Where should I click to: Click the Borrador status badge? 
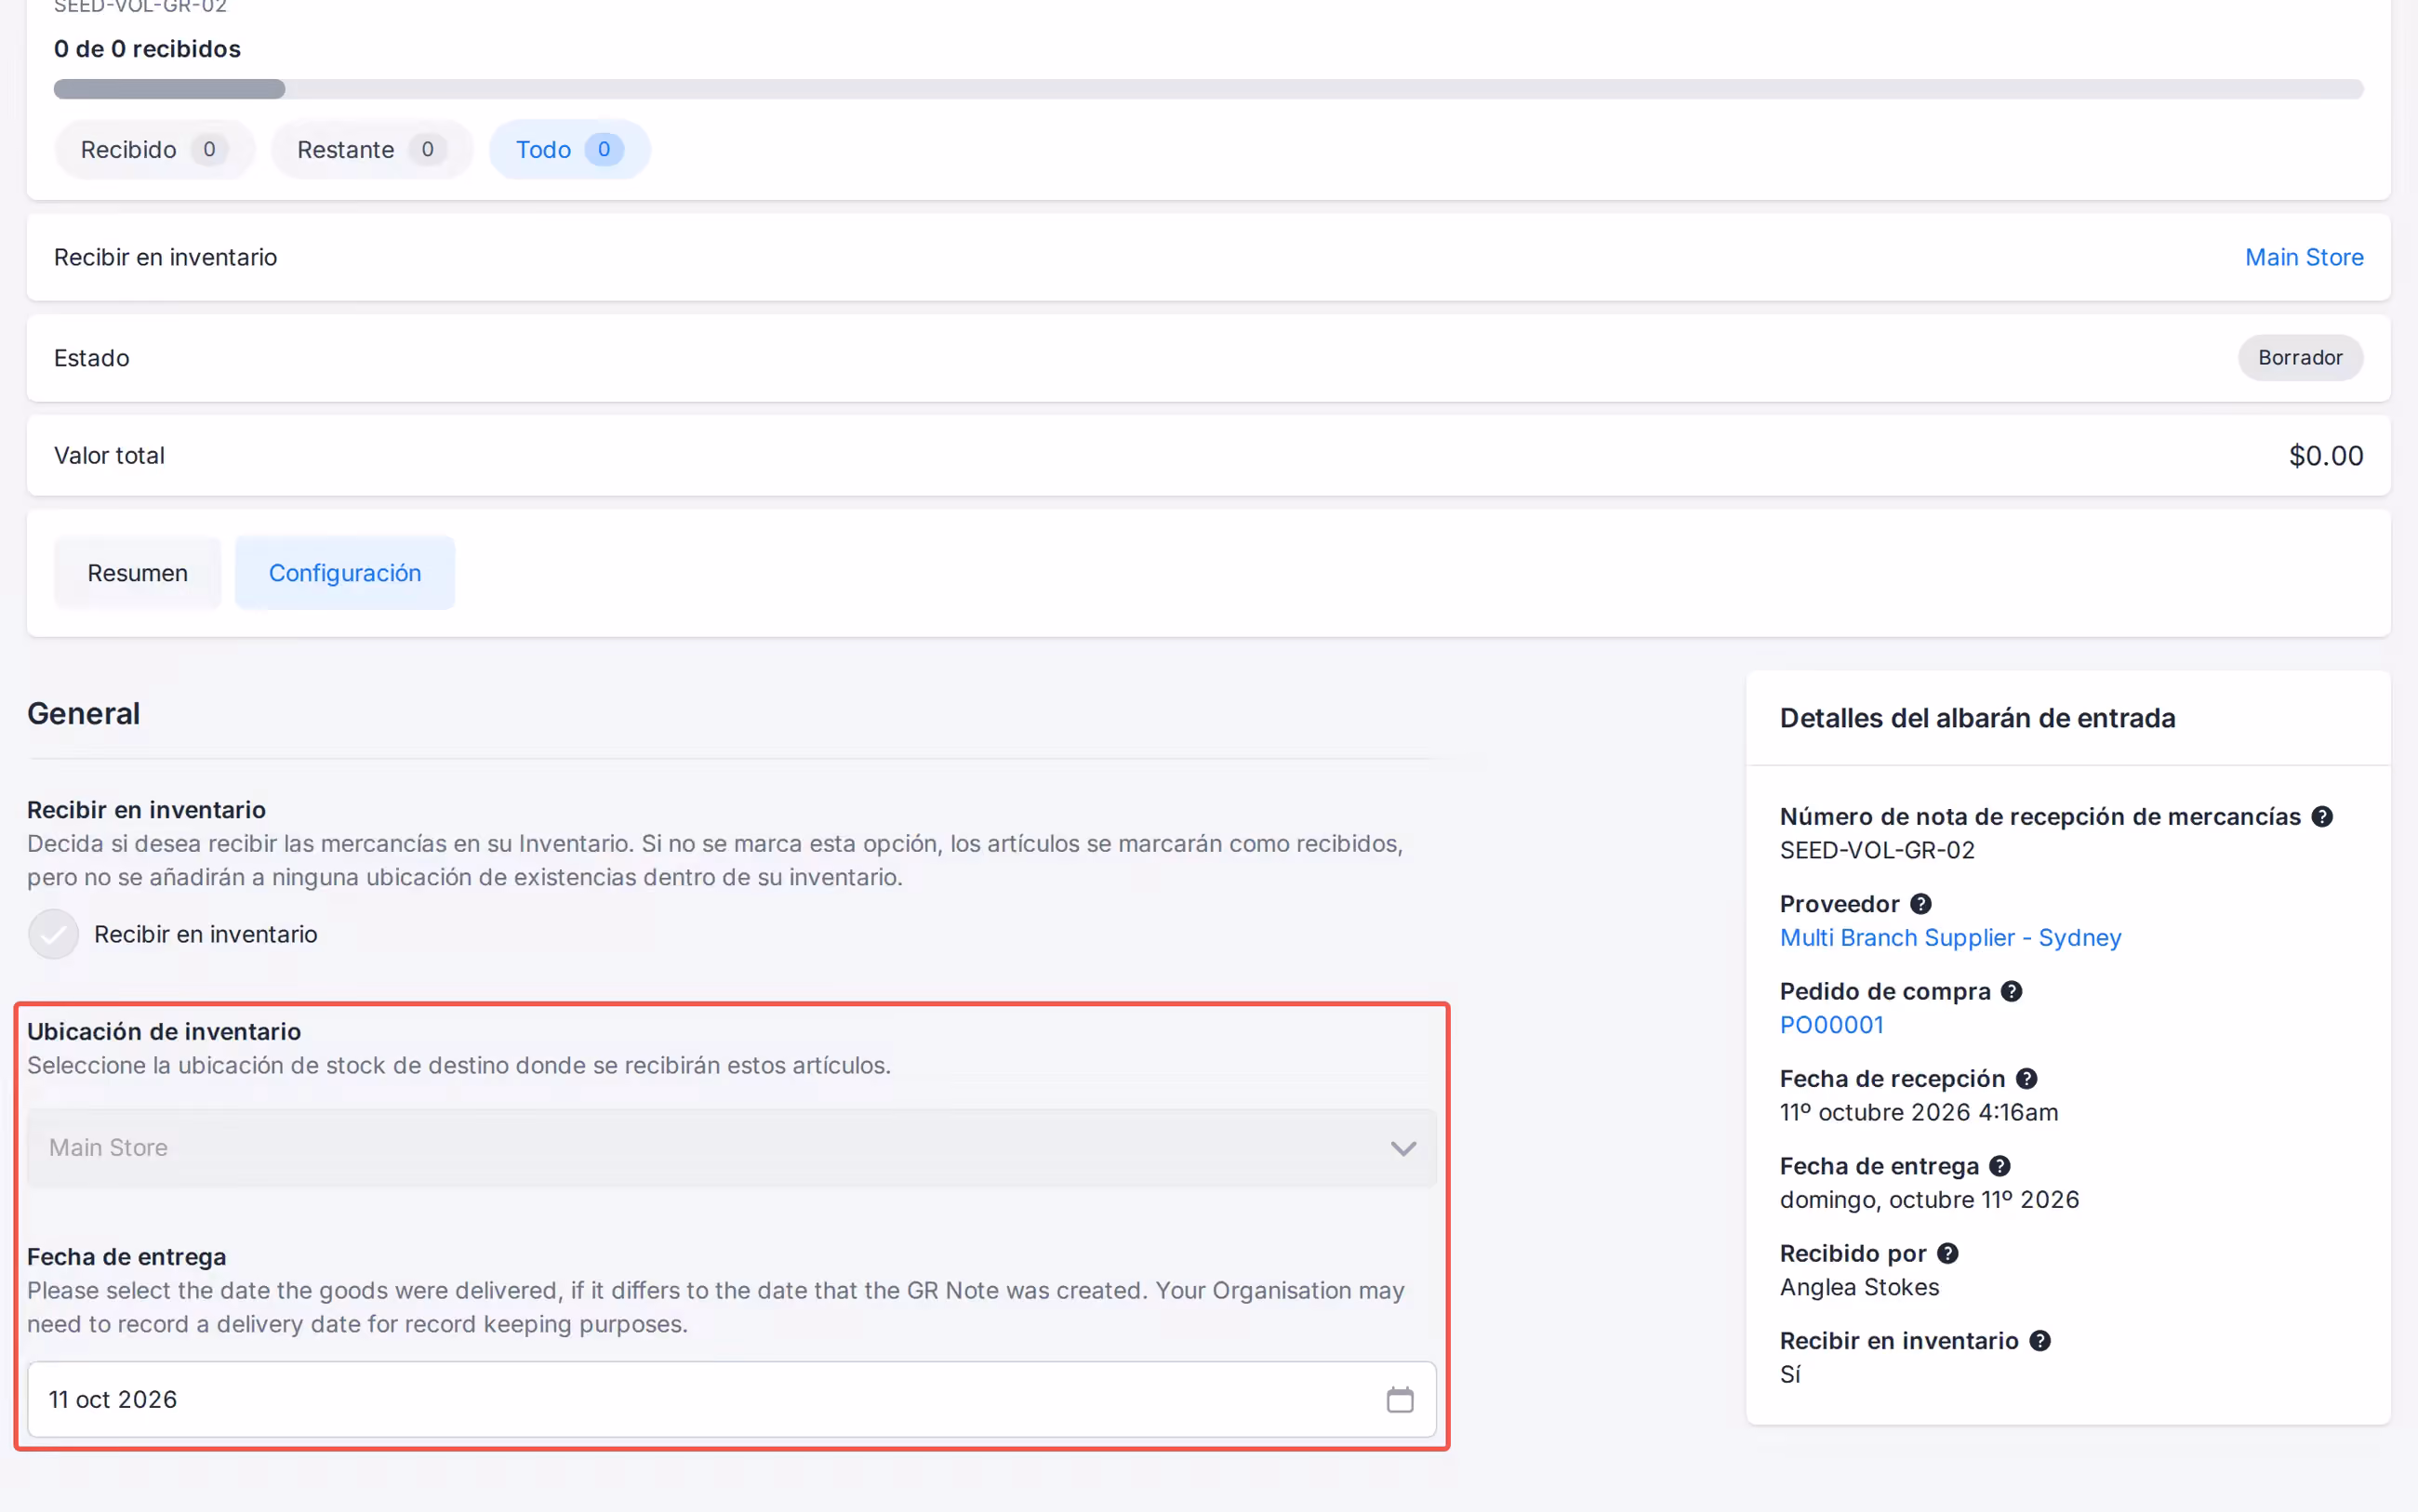coord(2300,358)
